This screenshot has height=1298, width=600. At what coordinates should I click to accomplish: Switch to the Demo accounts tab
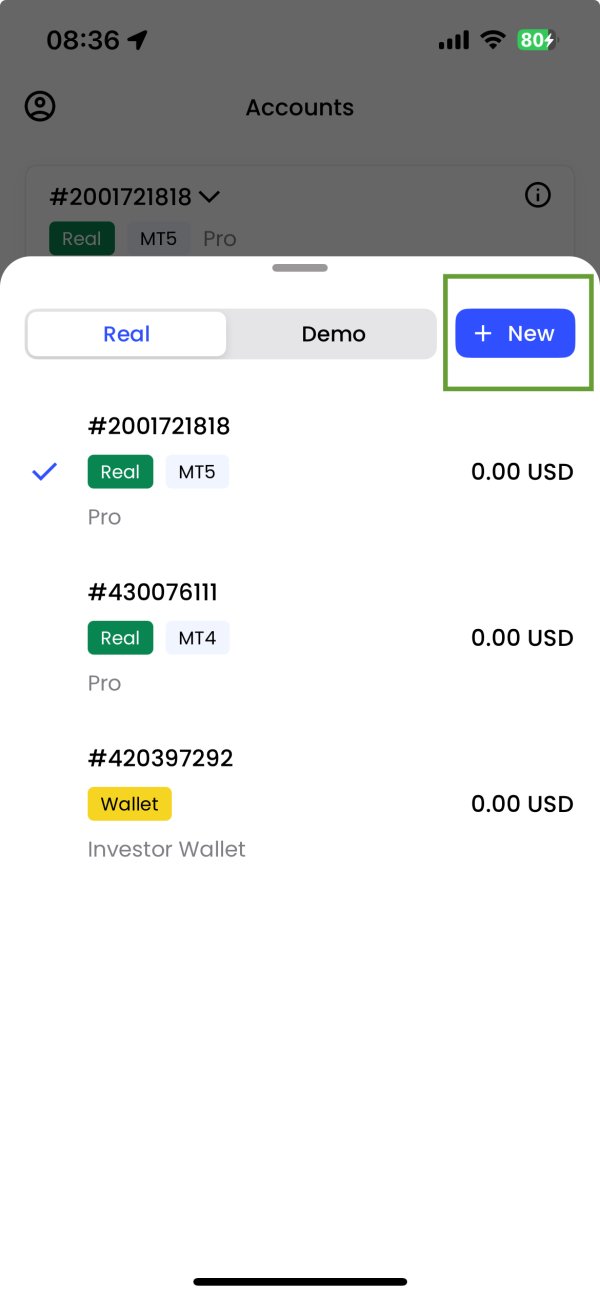(334, 334)
